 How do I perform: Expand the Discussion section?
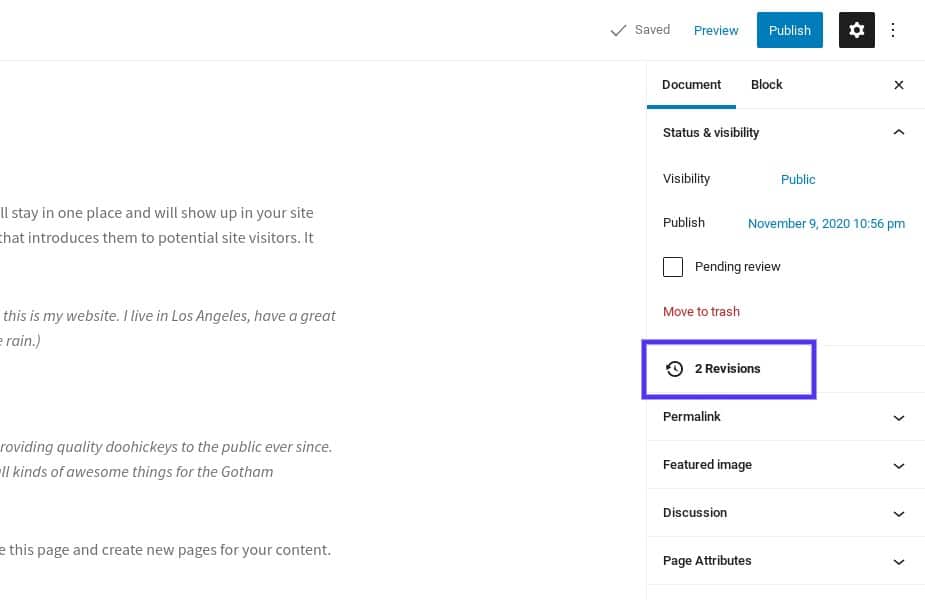898,513
